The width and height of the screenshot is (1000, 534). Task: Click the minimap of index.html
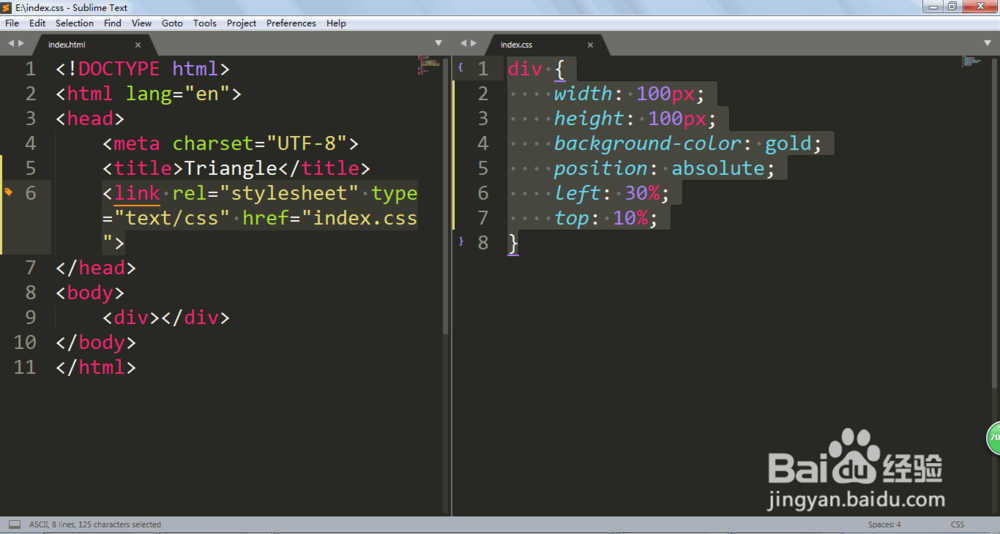tap(429, 65)
